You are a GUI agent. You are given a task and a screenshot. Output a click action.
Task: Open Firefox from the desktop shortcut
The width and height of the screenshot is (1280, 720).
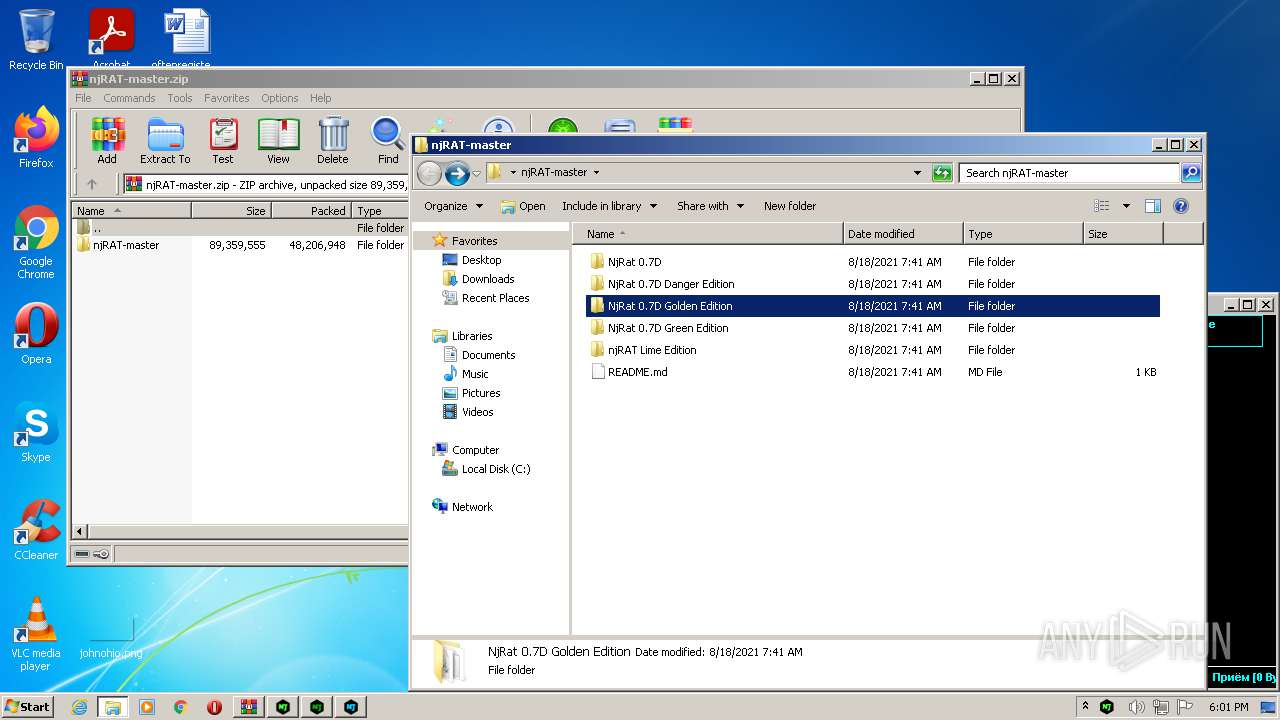(x=36, y=138)
